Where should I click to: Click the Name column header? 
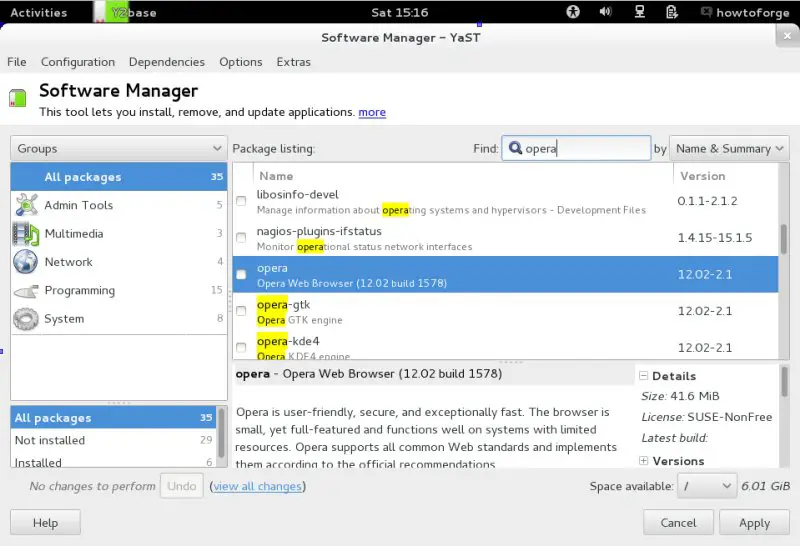tap(463, 176)
